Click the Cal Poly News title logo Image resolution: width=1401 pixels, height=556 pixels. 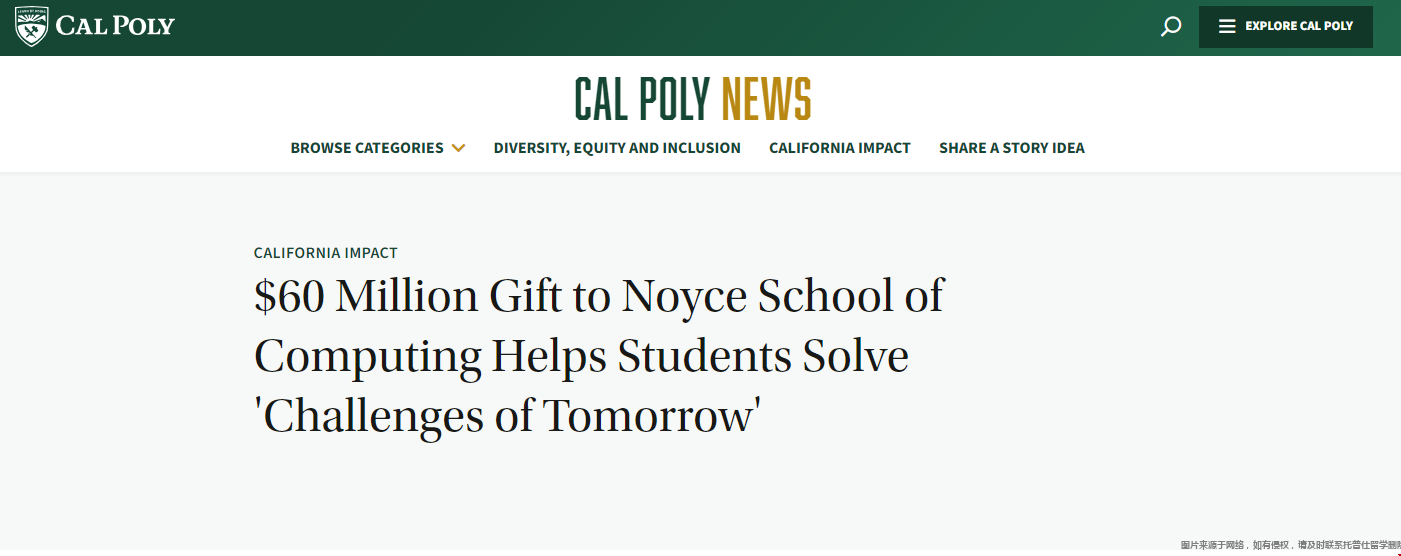point(693,99)
